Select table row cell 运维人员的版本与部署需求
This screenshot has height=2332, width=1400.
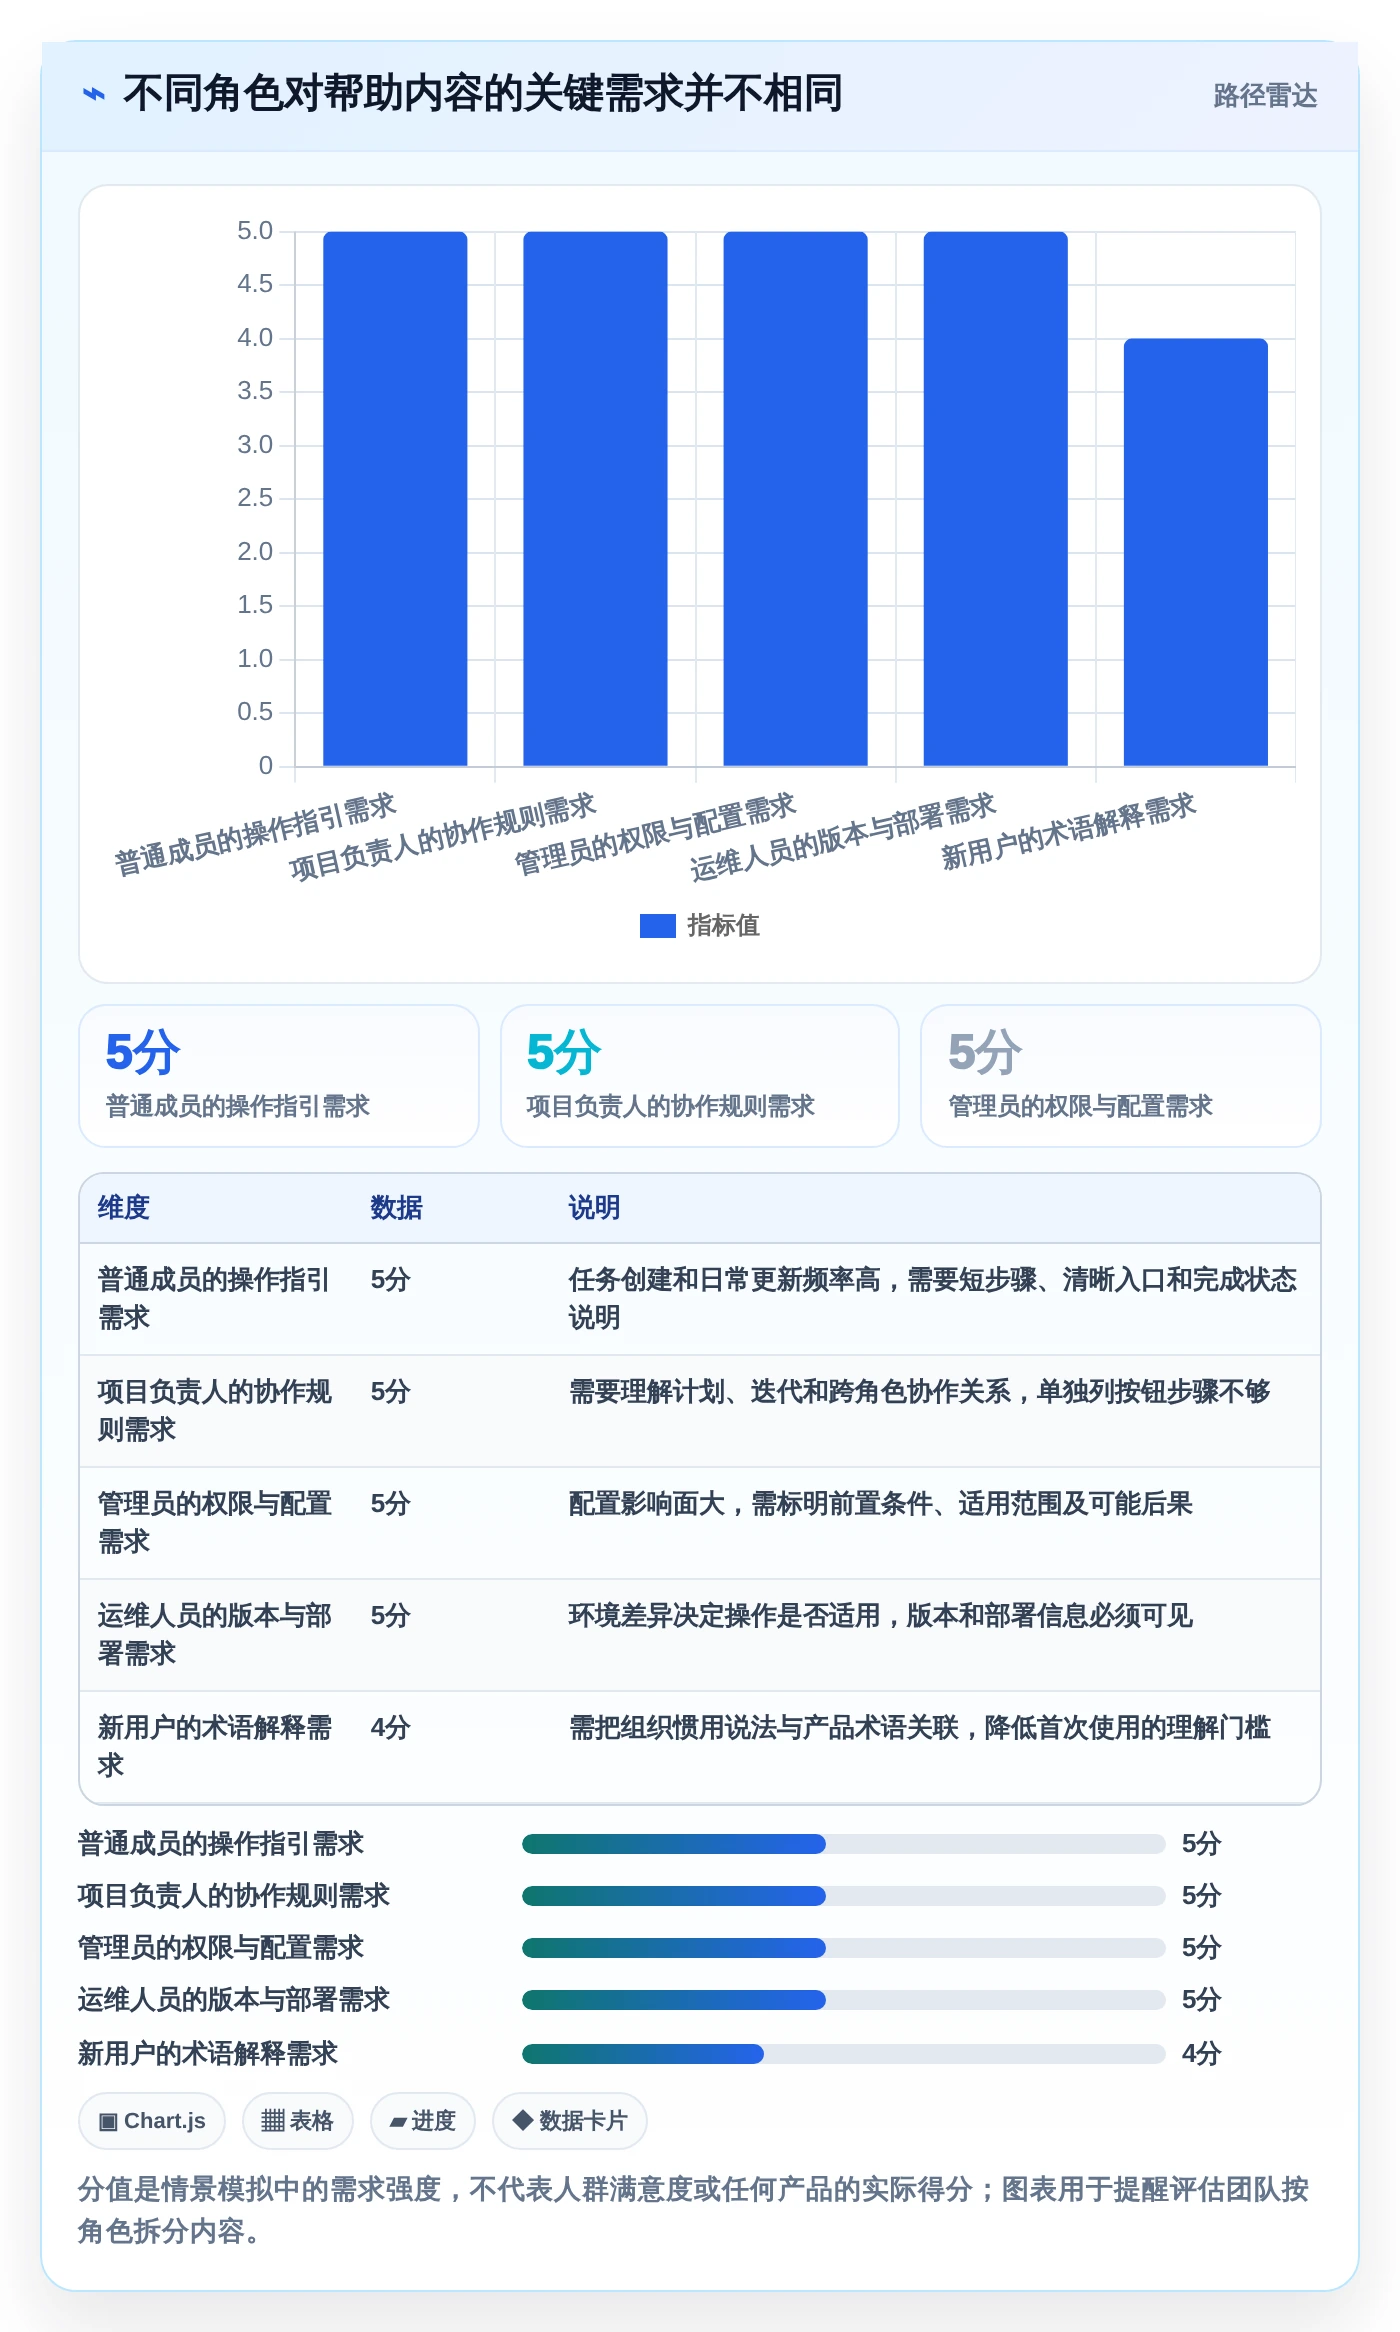pyautogui.click(x=214, y=1635)
